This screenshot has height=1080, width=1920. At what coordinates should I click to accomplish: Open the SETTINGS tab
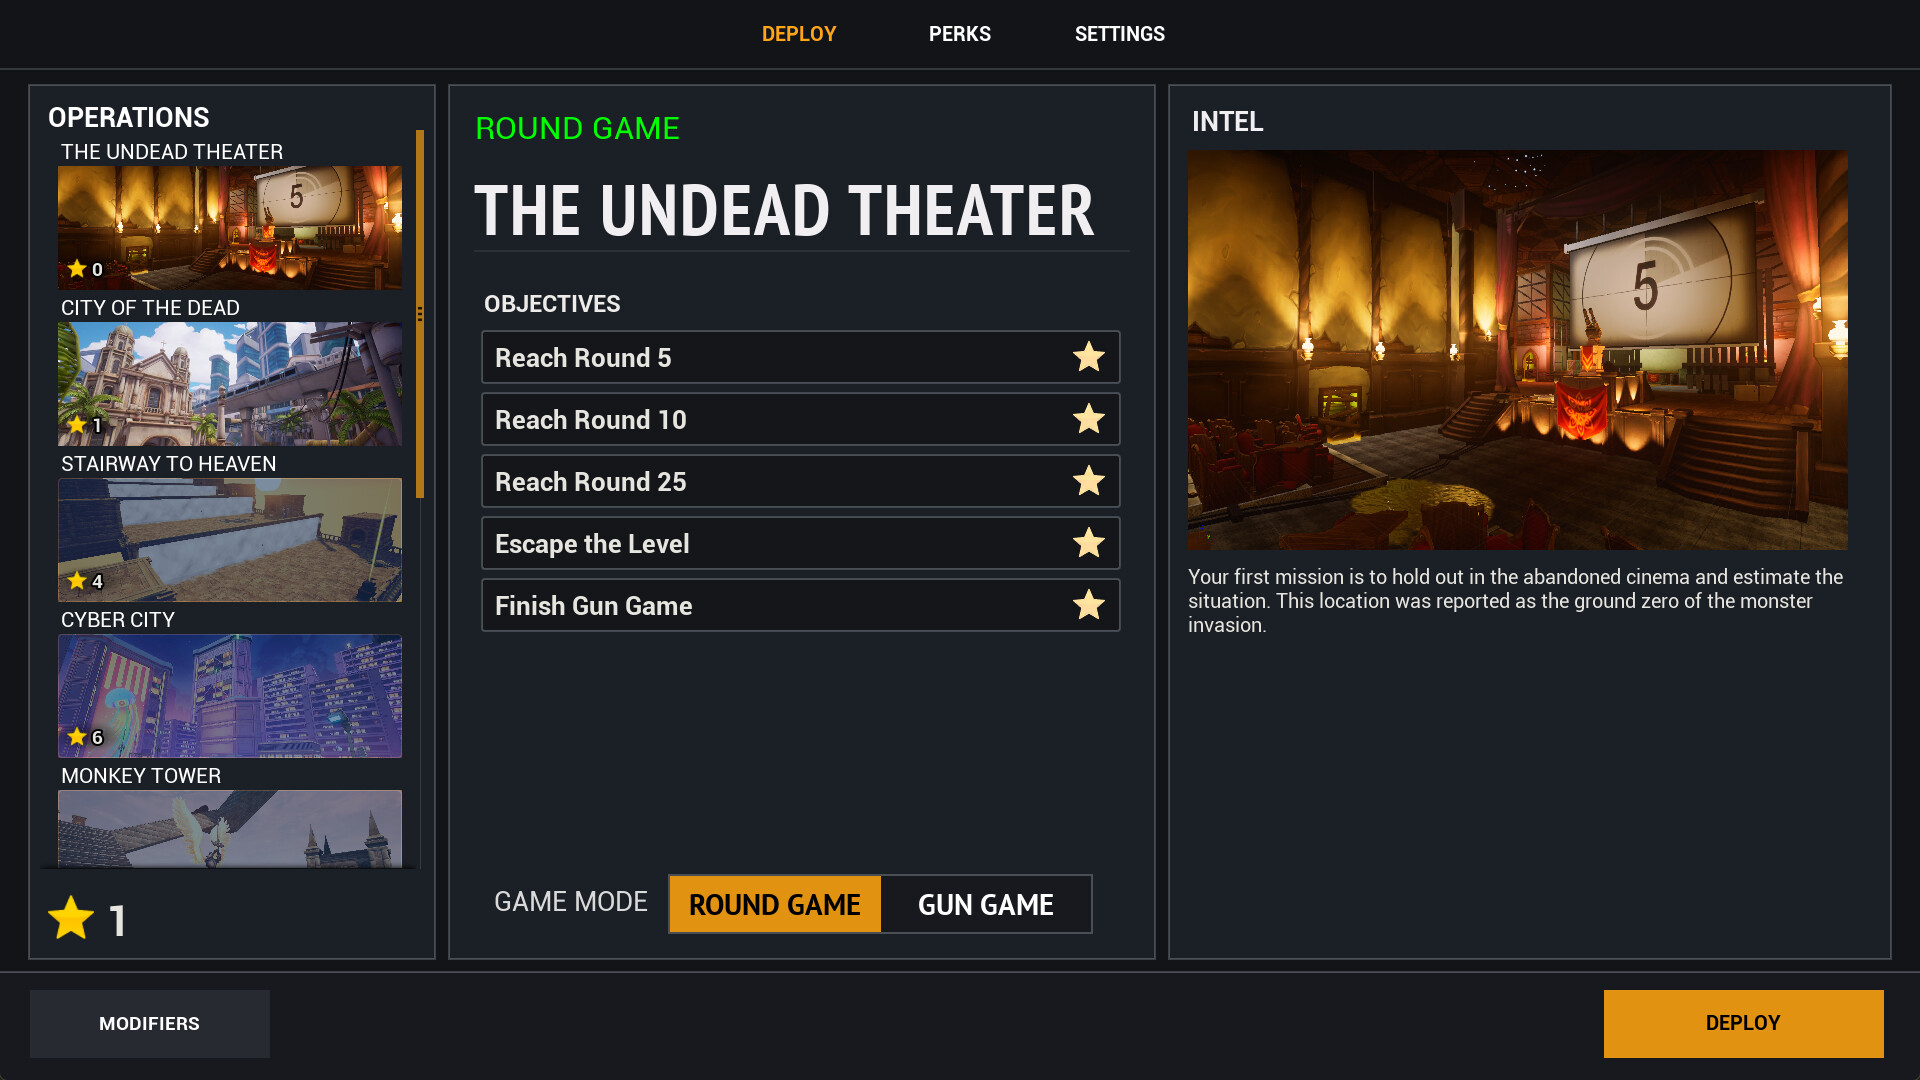pos(1120,34)
